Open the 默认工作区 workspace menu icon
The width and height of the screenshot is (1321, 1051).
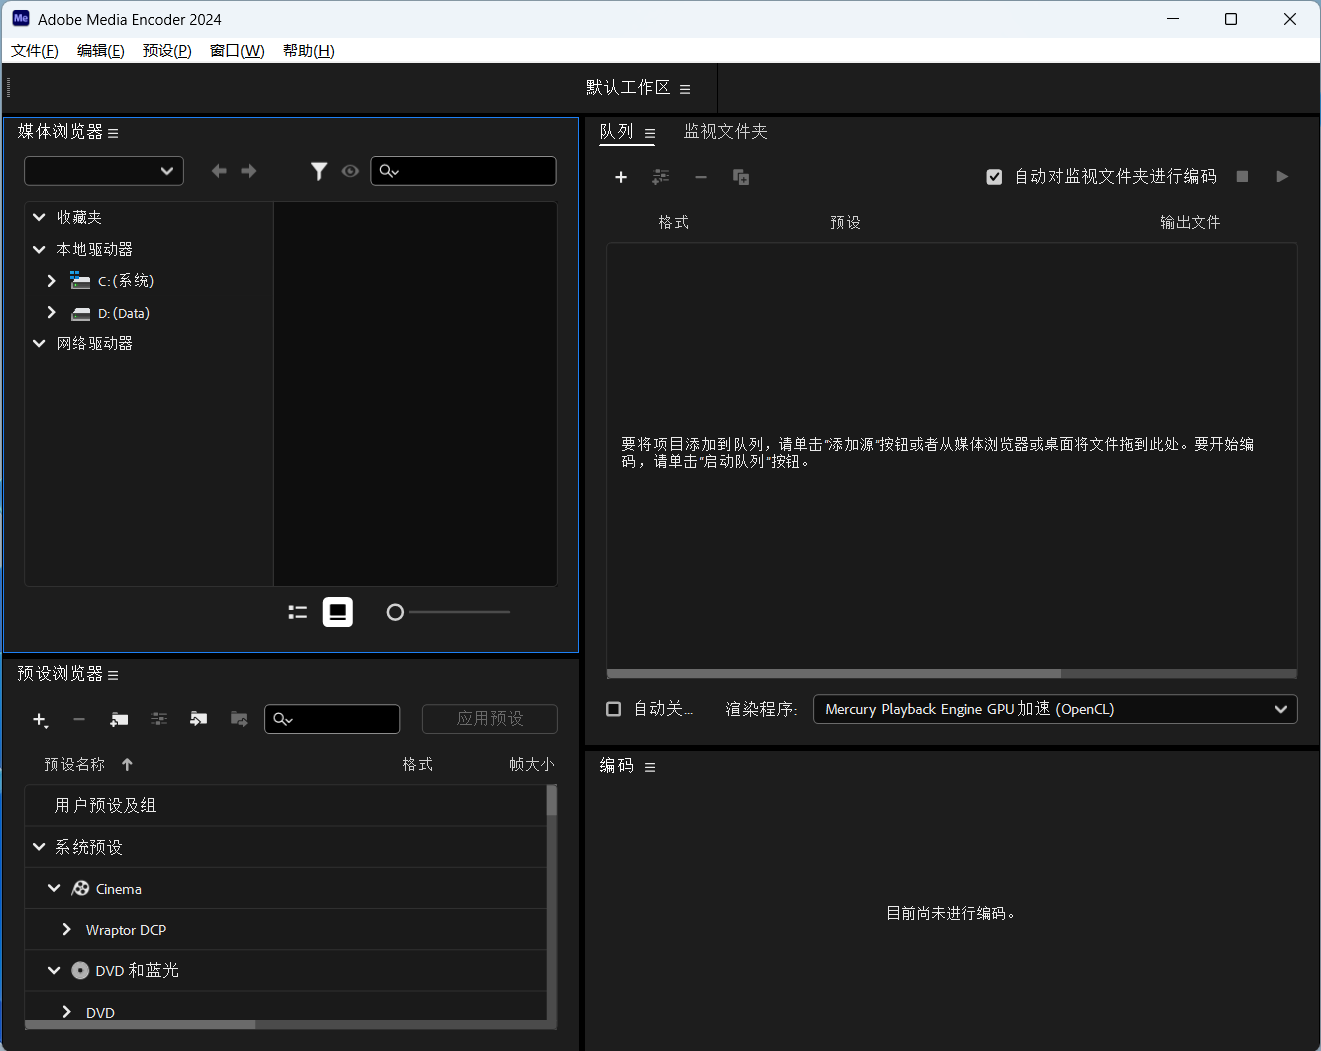pyautogui.click(x=685, y=89)
